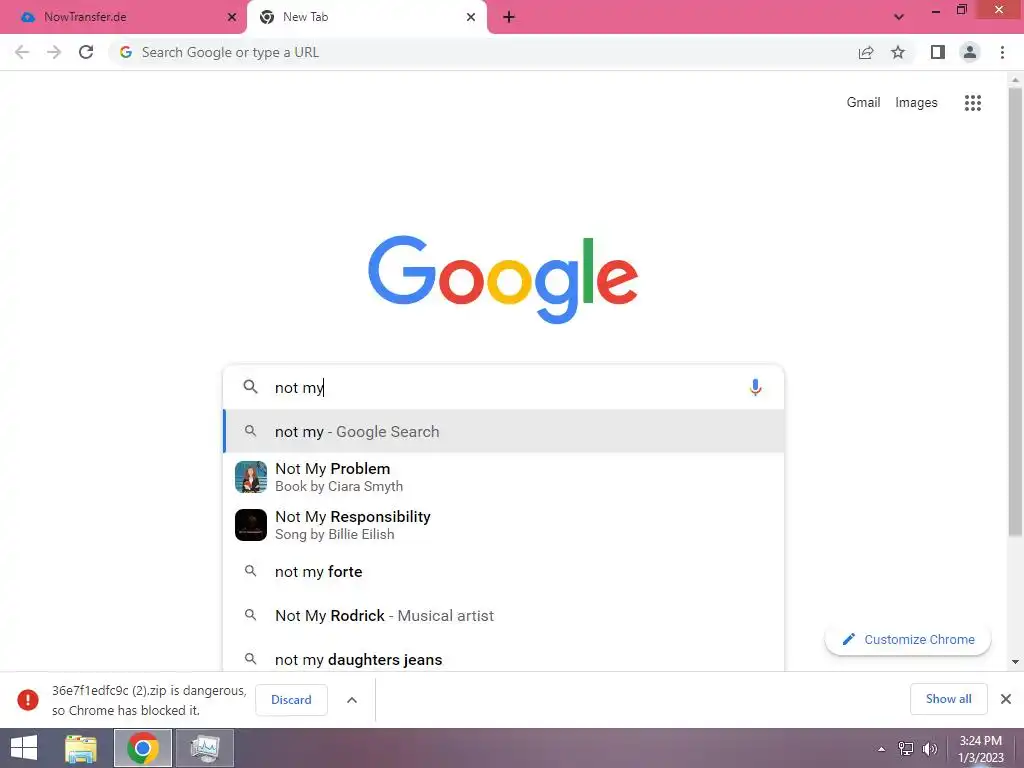
Task: Click the Not My Problem book thumbnail
Action: (x=251, y=477)
